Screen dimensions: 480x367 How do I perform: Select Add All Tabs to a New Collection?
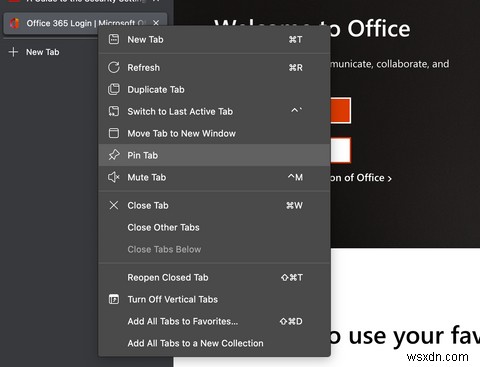coord(214,343)
